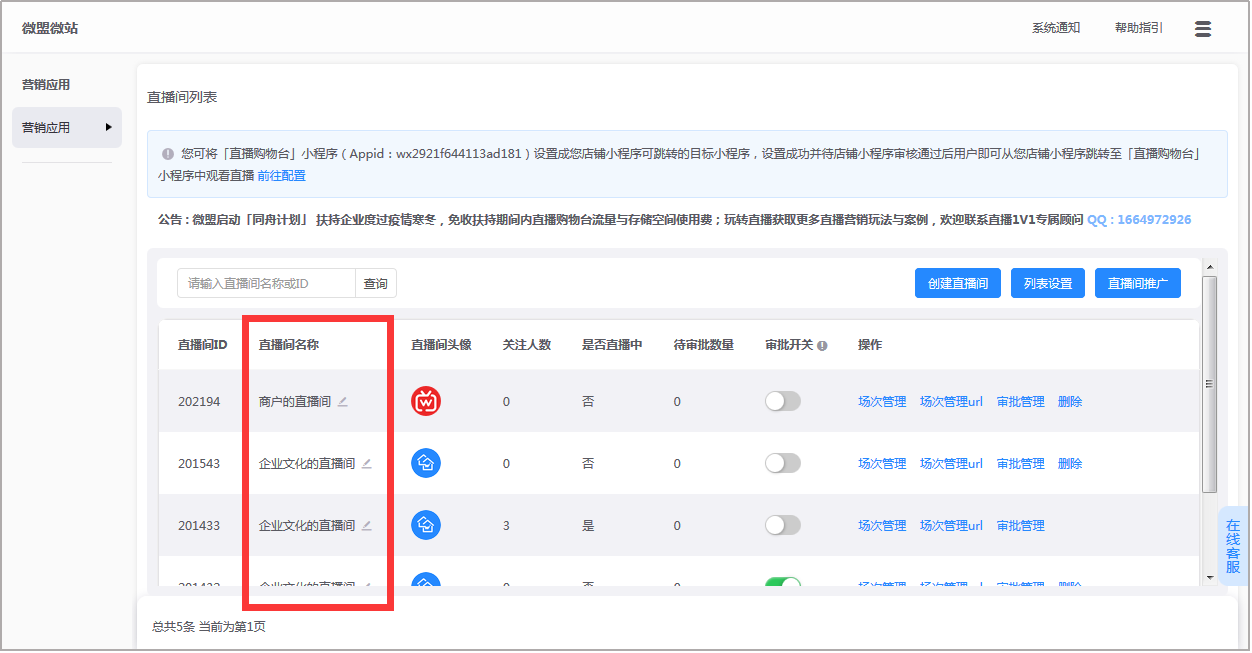This screenshot has height=653, width=1252.
Task: Open the 在线客服 floating side tab
Action: [1234, 546]
